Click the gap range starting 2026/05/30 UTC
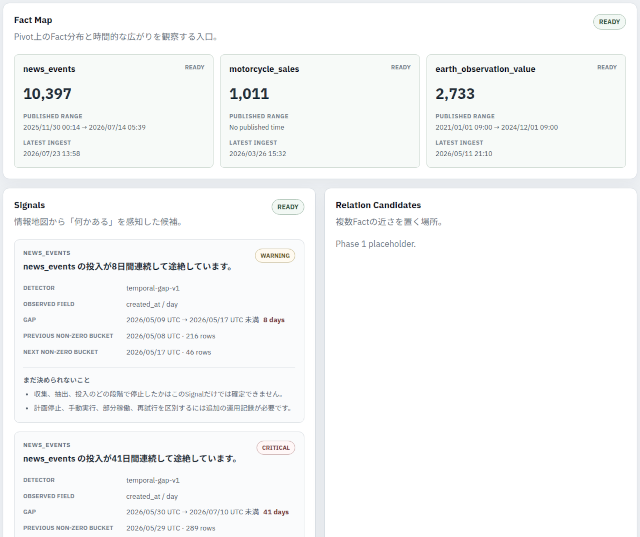Image resolution: width=640 pixels, height=537 pixels. 193,512
